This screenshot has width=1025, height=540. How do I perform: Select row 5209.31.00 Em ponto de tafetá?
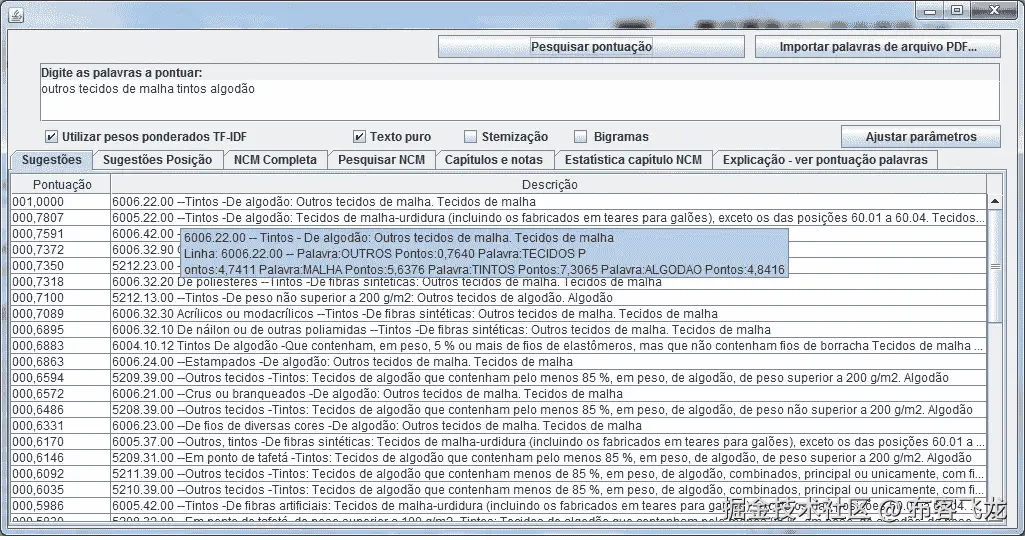point(499,458)
